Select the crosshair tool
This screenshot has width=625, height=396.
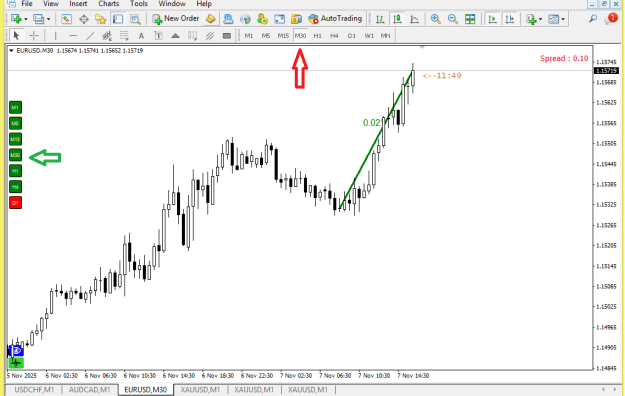coord(34,36)
